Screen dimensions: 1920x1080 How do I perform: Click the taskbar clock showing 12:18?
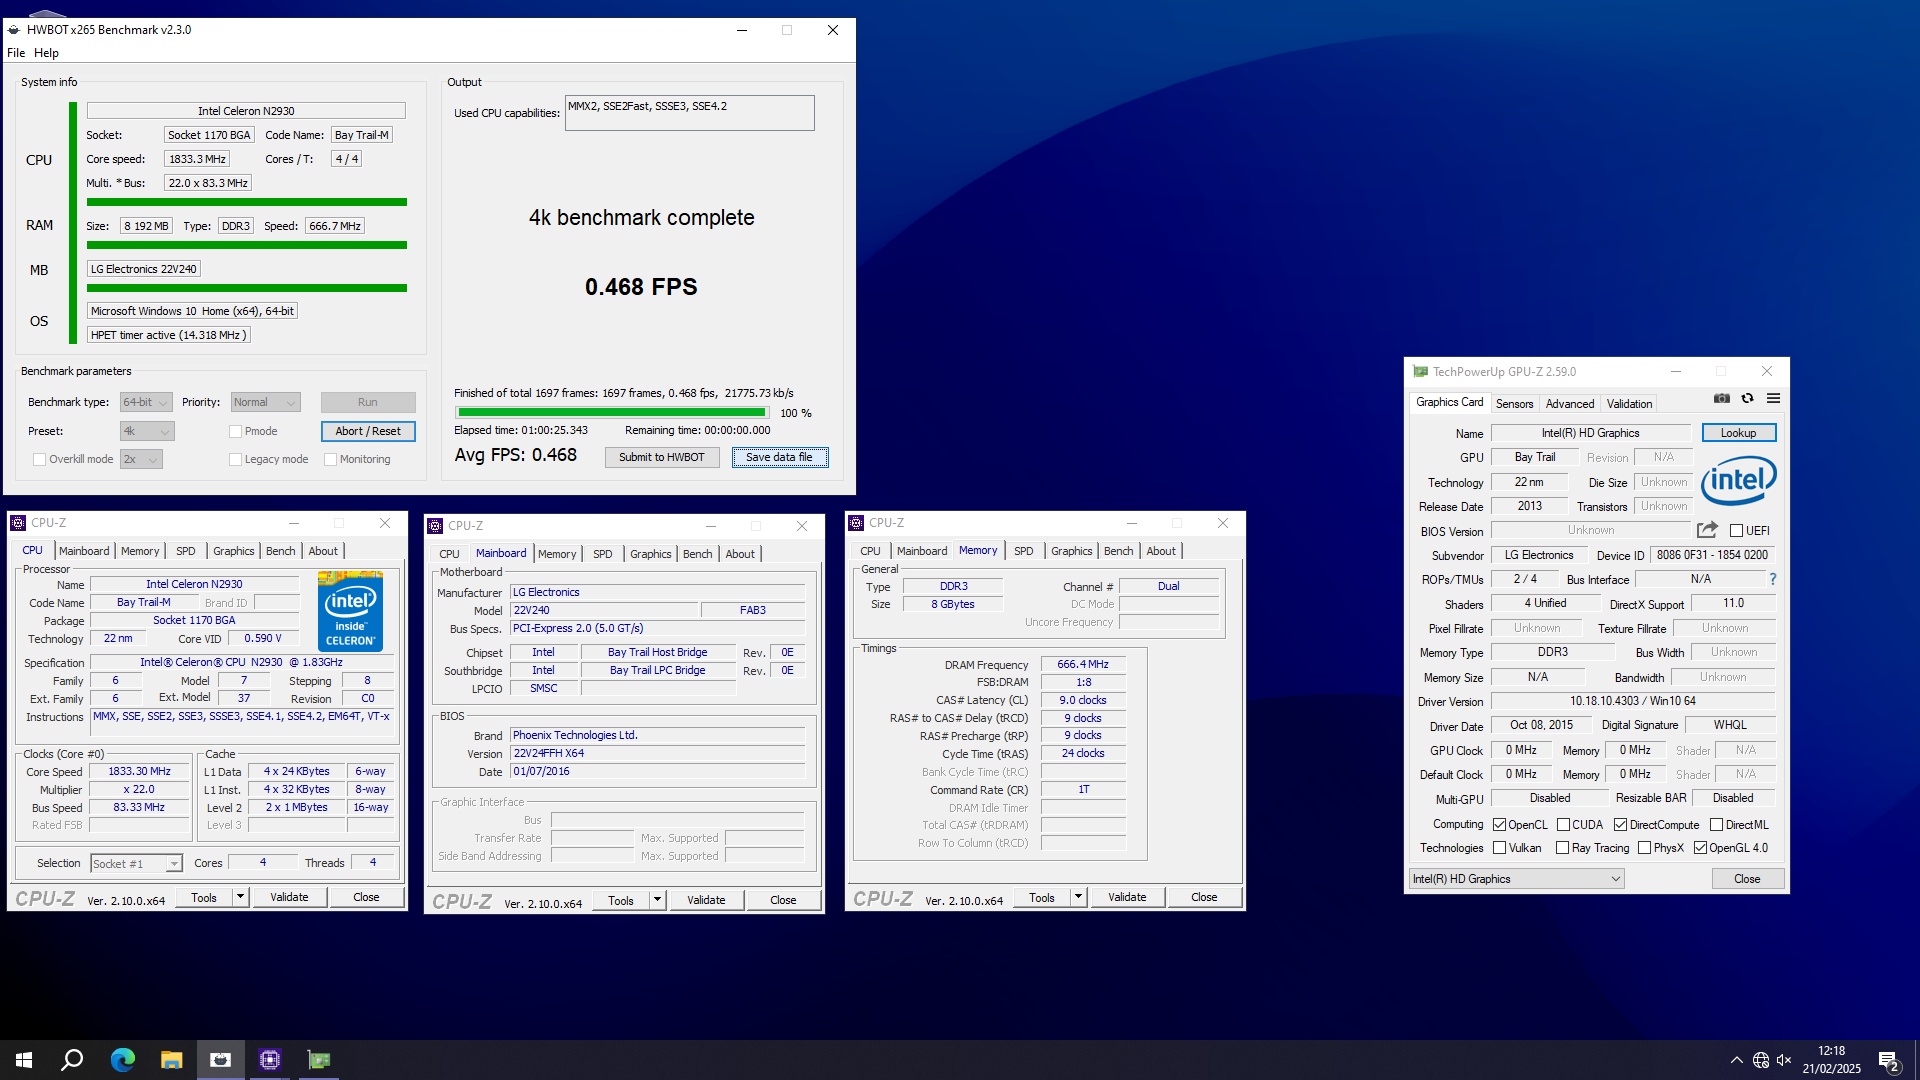[x=1831, y=1060]
